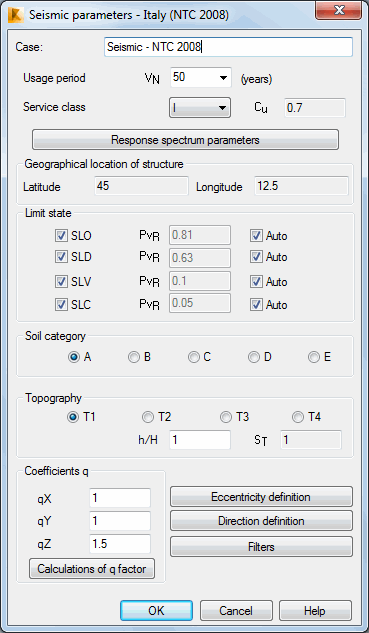
Task: Focus the qZ coefficient field
Action: click(x=120, y=544)
